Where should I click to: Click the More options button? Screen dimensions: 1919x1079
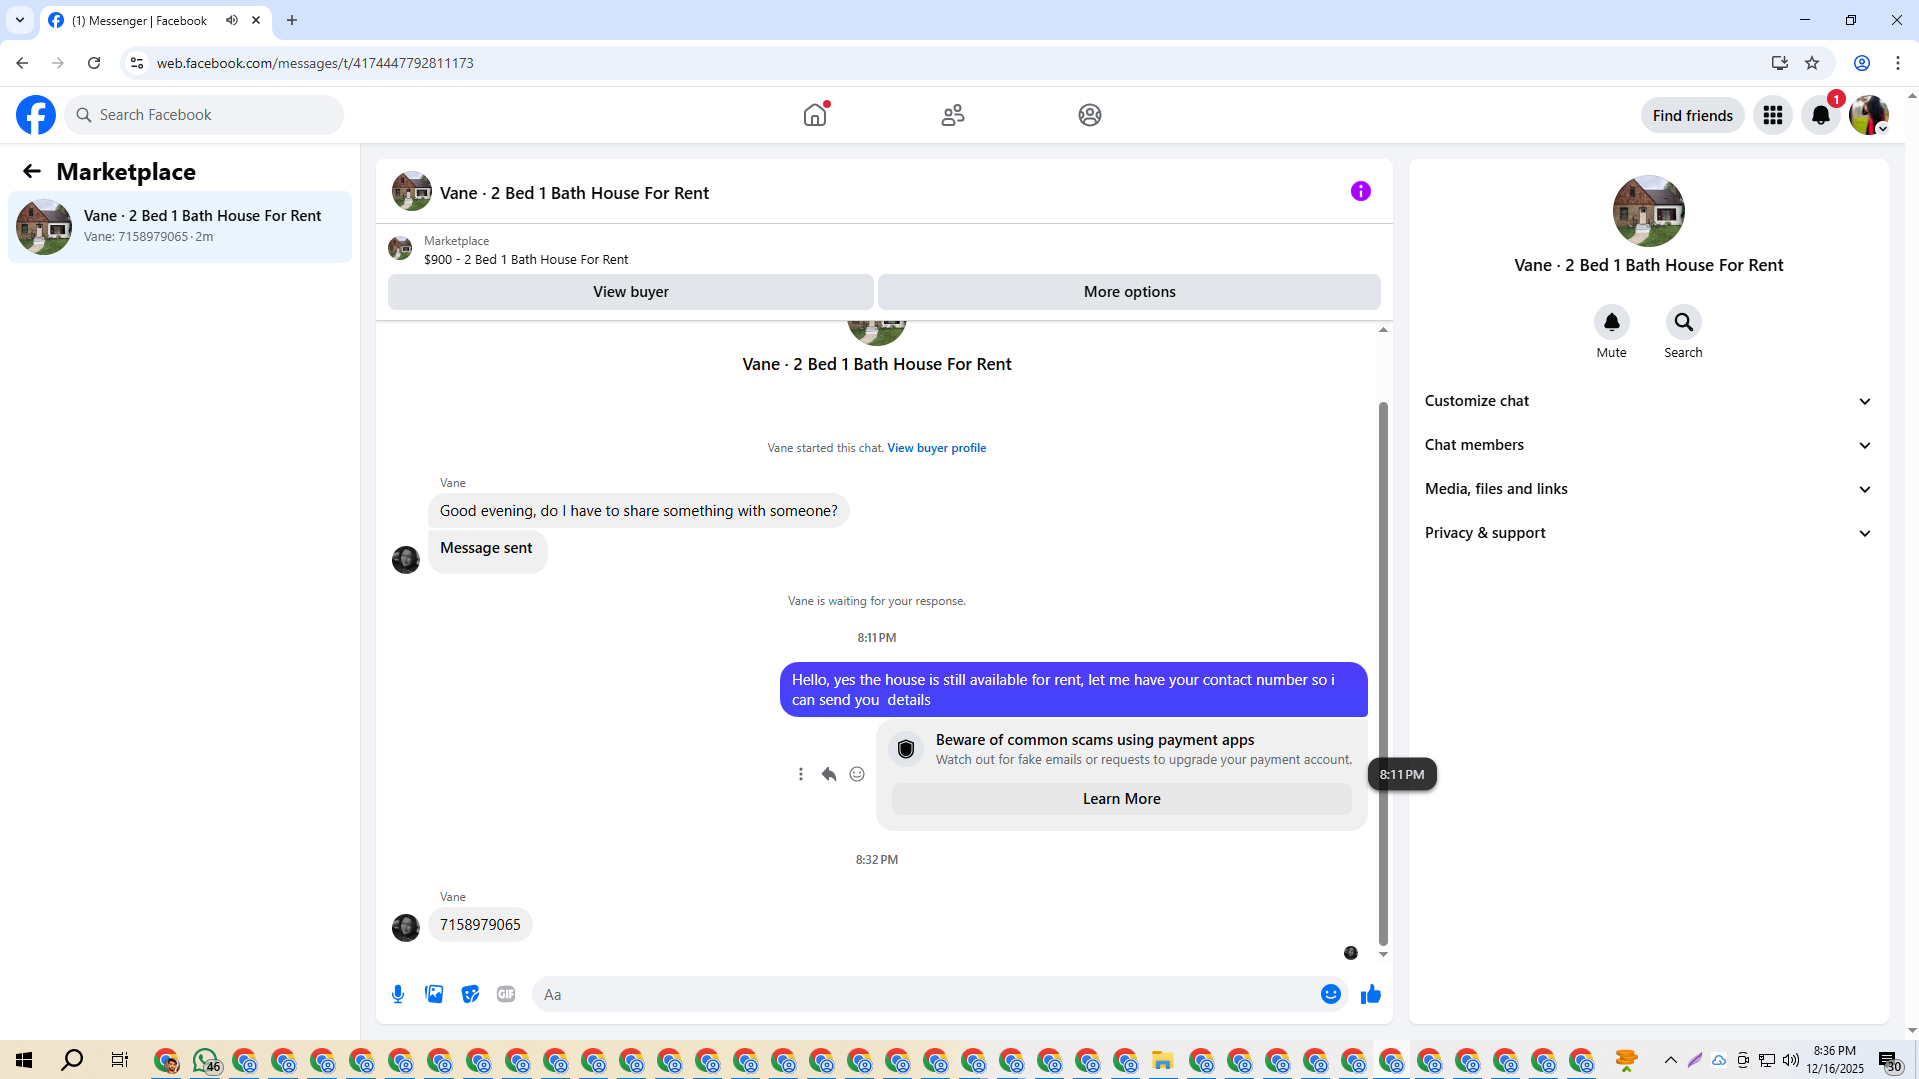click(x=1130, y=292)
